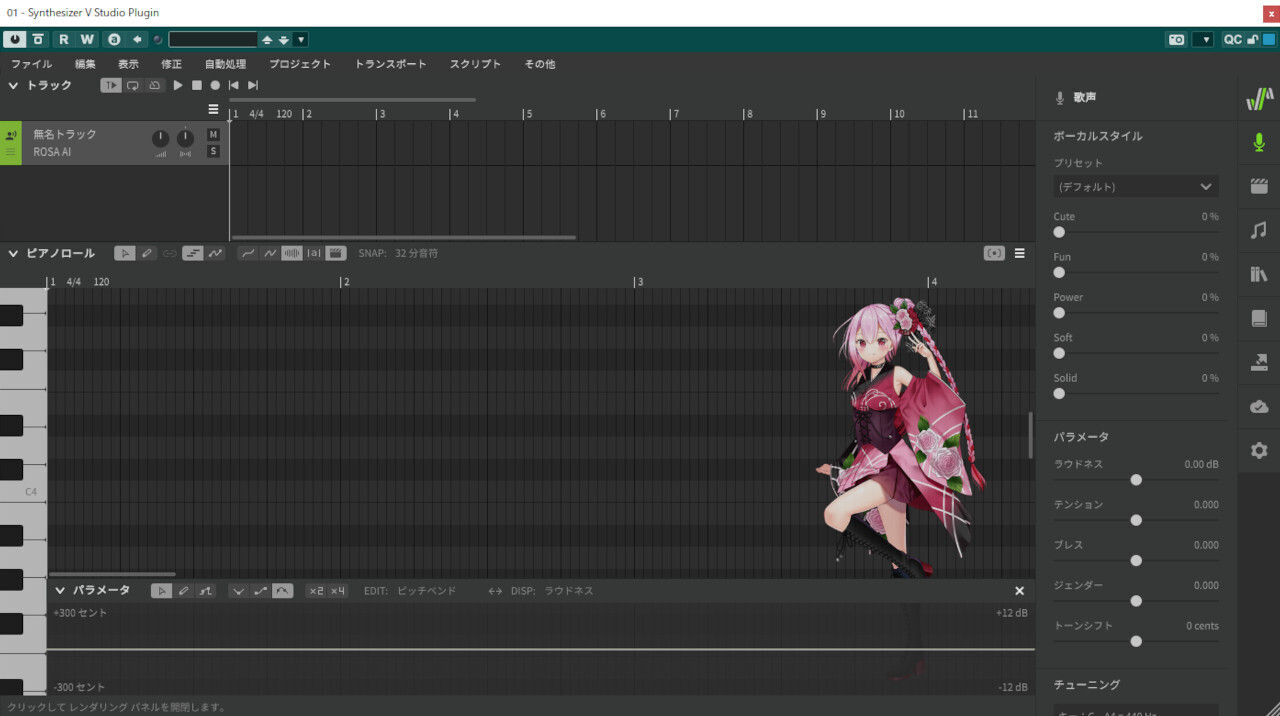Solo the ROSA AI track
Viewport: 1280px width, 716px height.
click(x=213, y=151)
